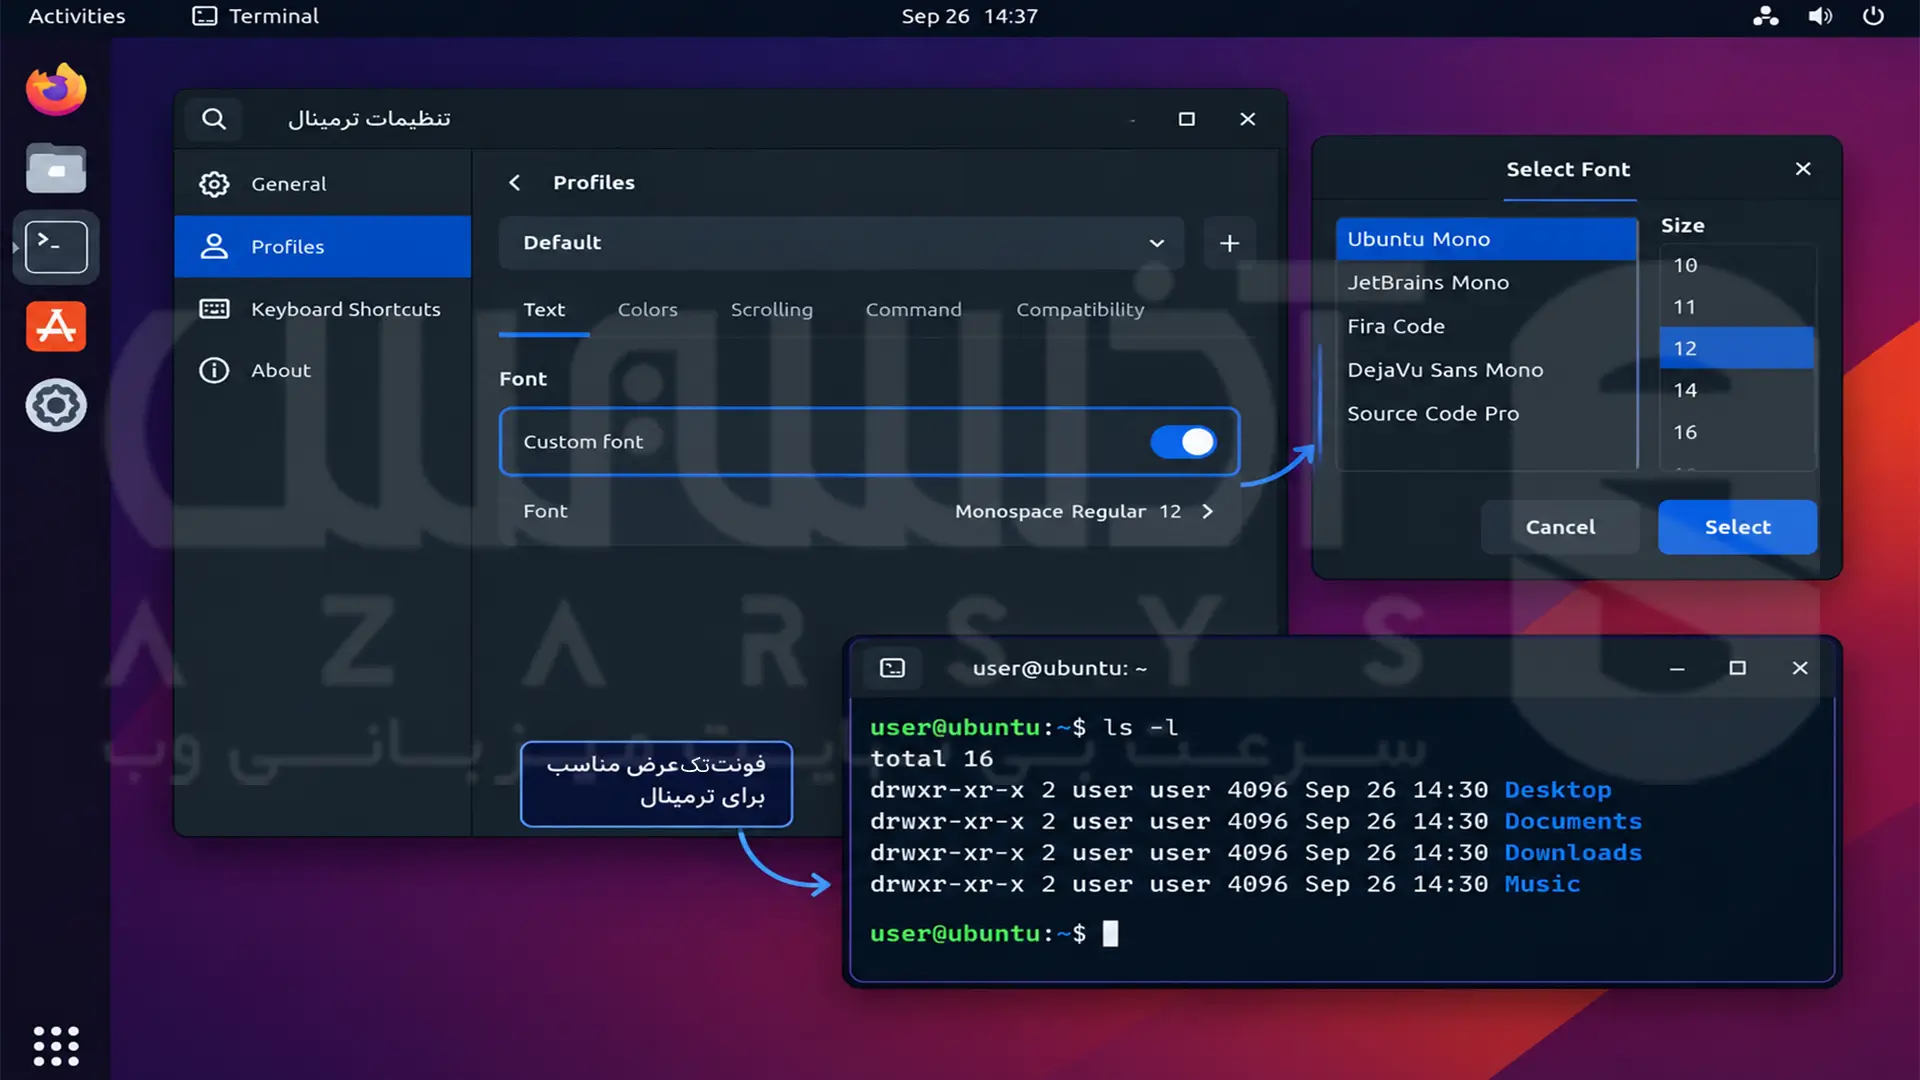1920x1080 pixels.
Task: Open font chooser via Monospace Regular row
Action: pos(869,511)
